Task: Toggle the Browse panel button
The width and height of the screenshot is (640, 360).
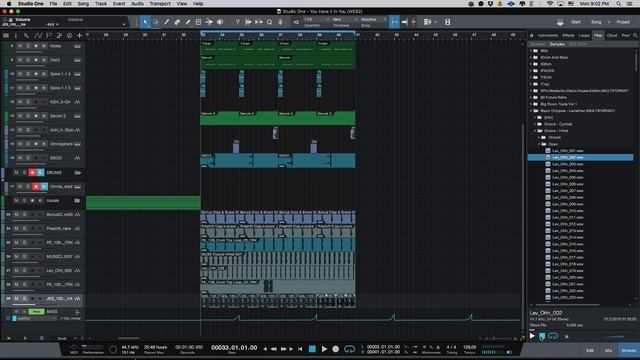Action: tap(629, 350)
